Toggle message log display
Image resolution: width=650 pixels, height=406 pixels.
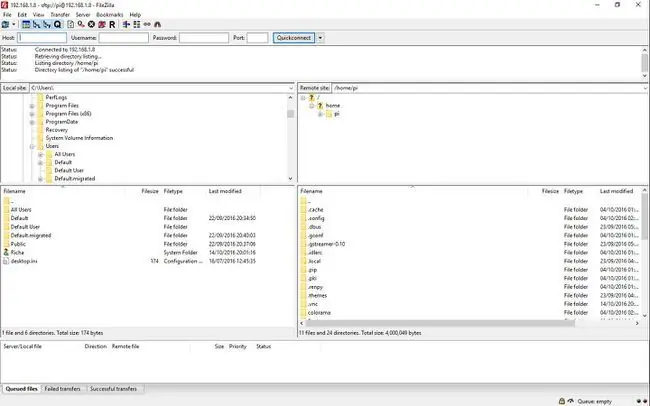coord(26,24)
